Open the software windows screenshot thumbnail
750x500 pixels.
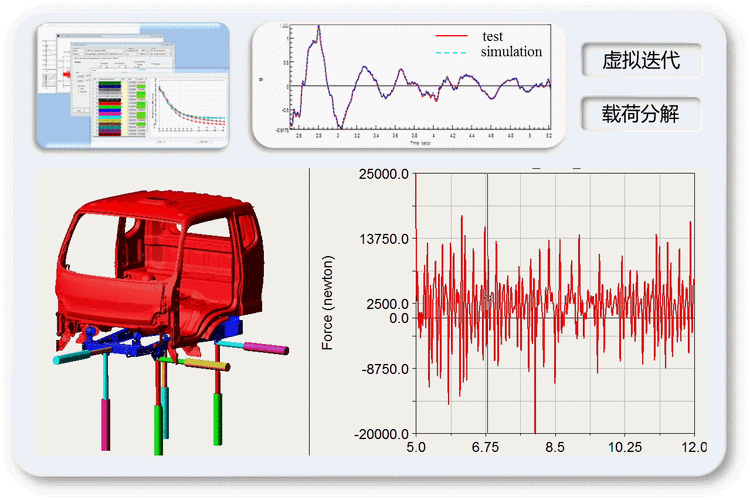(x=133, y=86)
